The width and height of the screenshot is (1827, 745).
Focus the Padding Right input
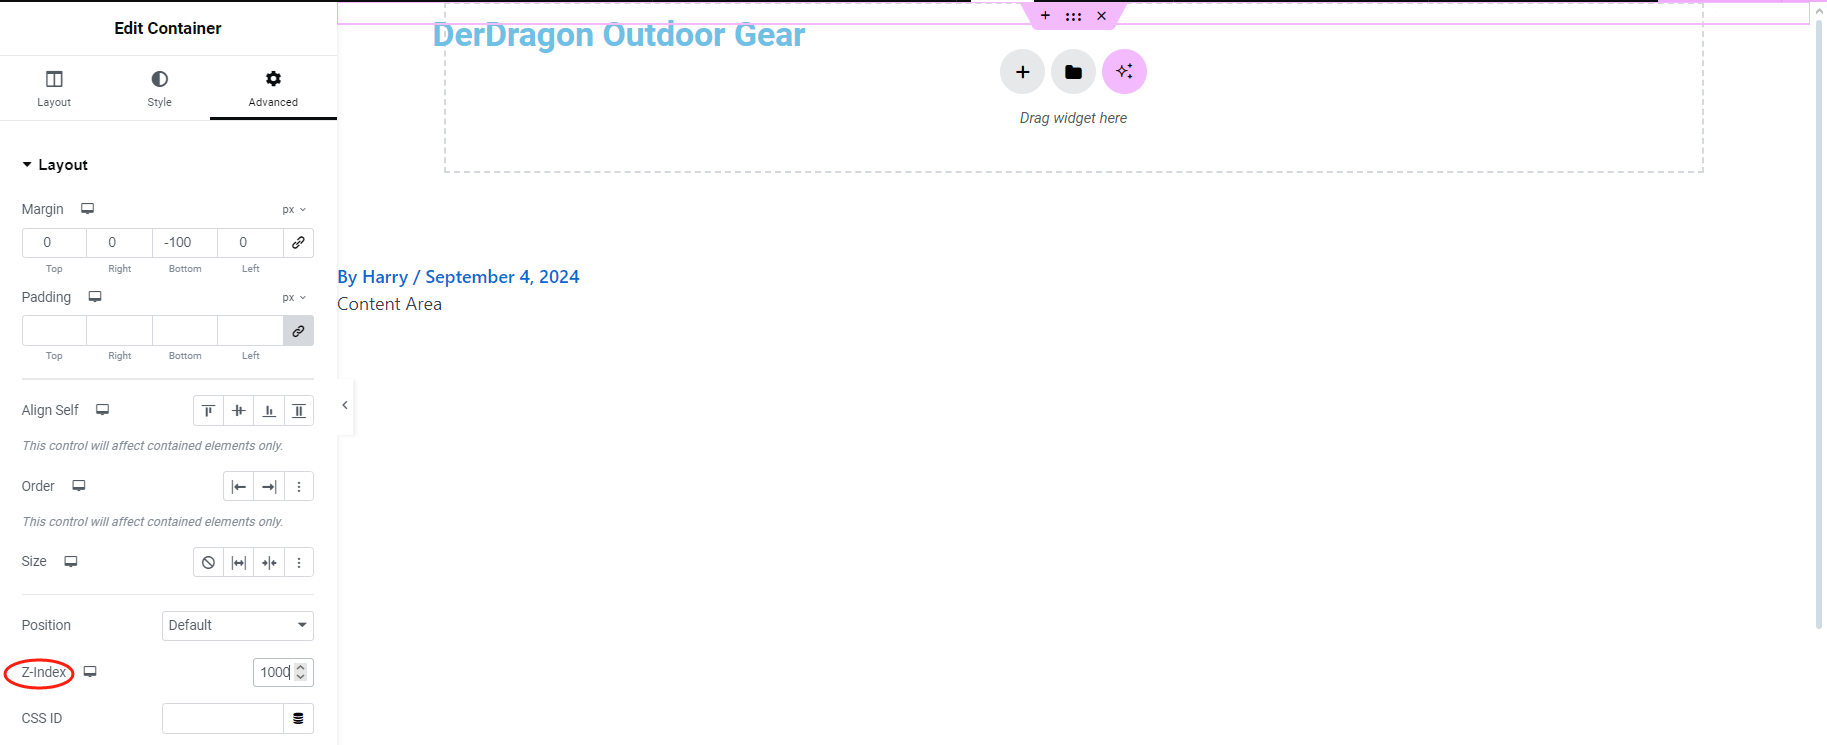pos(119,331)
